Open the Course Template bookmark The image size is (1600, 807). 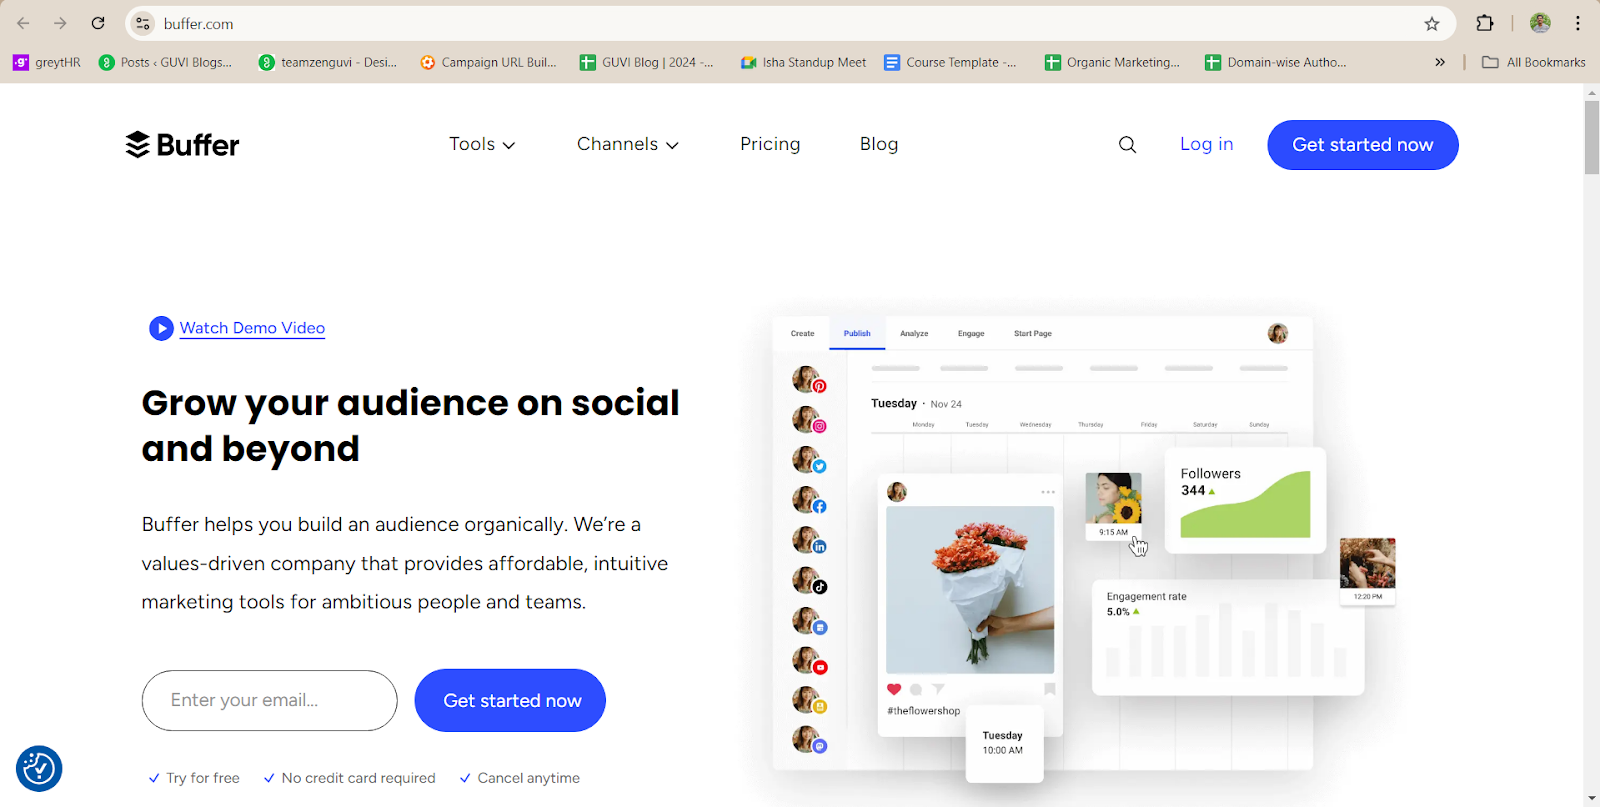click(950, 62)
